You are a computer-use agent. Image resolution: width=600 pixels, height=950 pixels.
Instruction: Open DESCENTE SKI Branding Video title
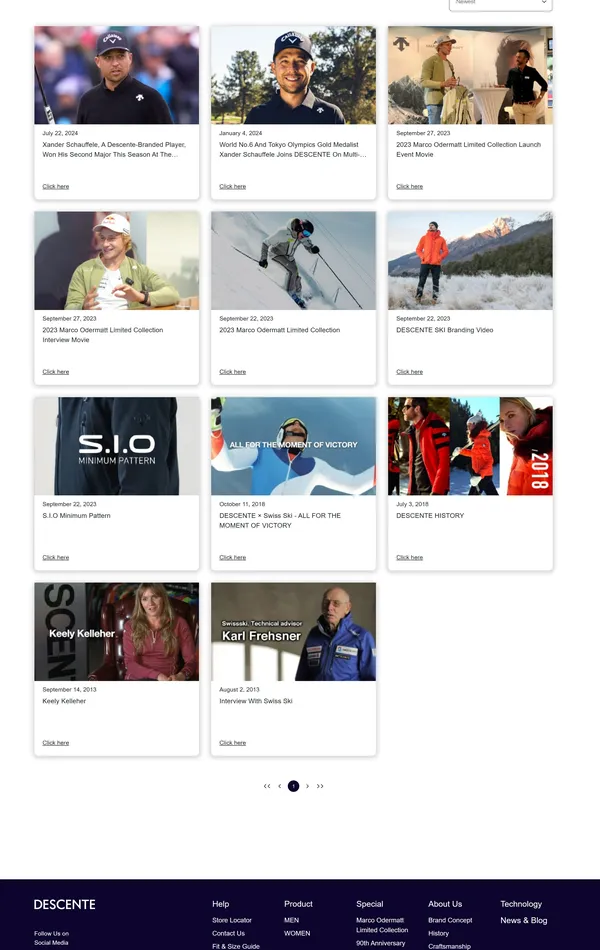pyautogui.click(x=445, y=330)
